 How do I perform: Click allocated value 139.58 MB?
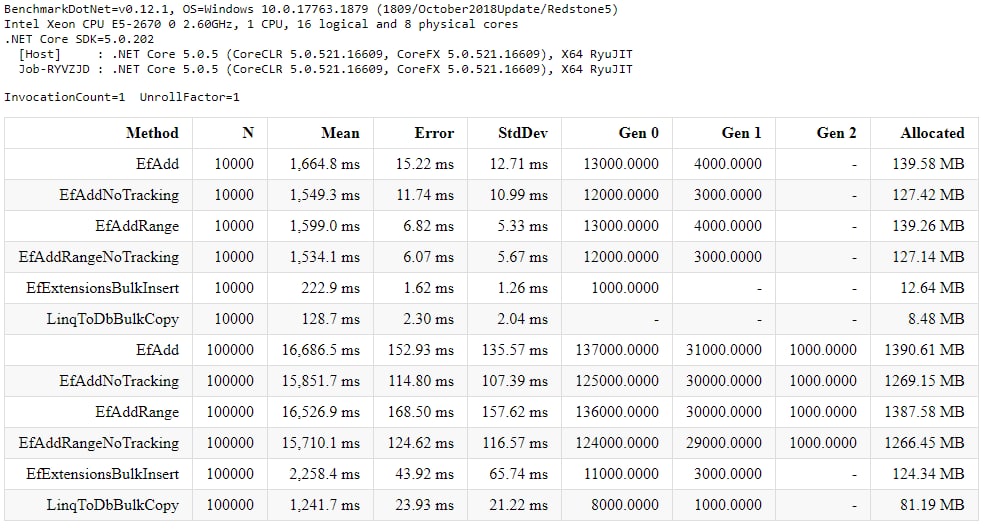tap(928, 164)
